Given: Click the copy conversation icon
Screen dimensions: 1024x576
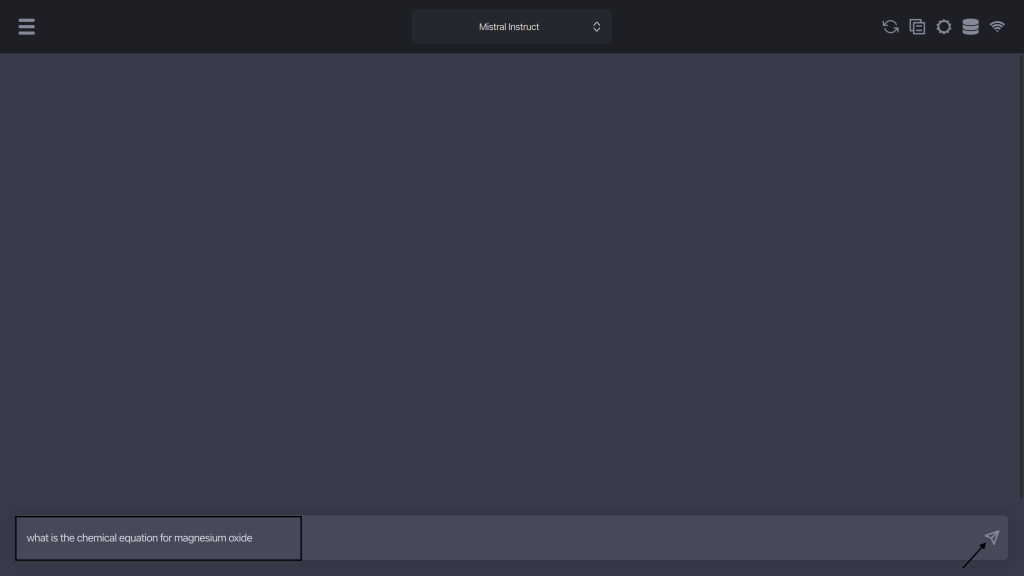Looking at the screenshot, I should tap(917, 27).
